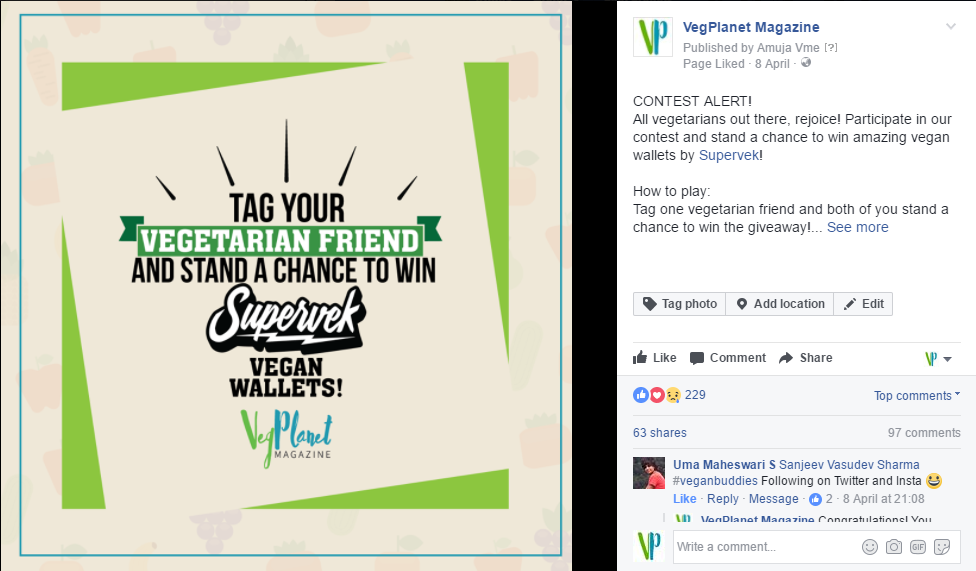
Task: Click the 229 reactions count
Action: click(695, 395)
